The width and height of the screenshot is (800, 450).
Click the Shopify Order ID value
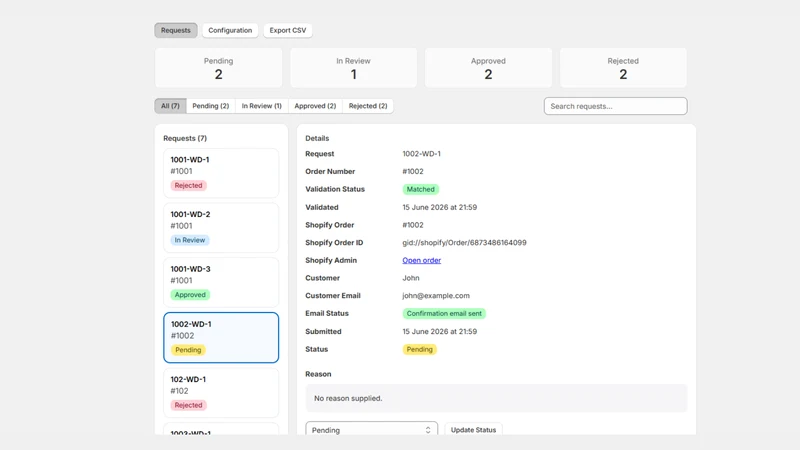(x=464, y=242)
